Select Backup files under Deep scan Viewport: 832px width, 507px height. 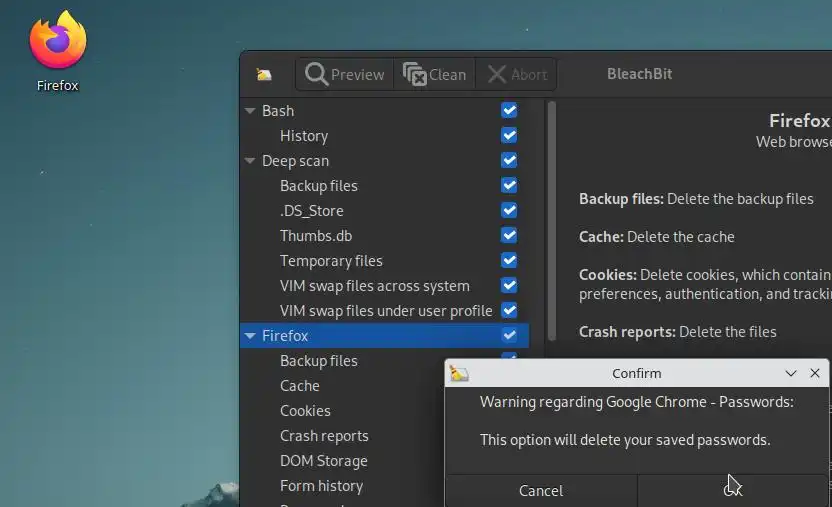(384, 186)
